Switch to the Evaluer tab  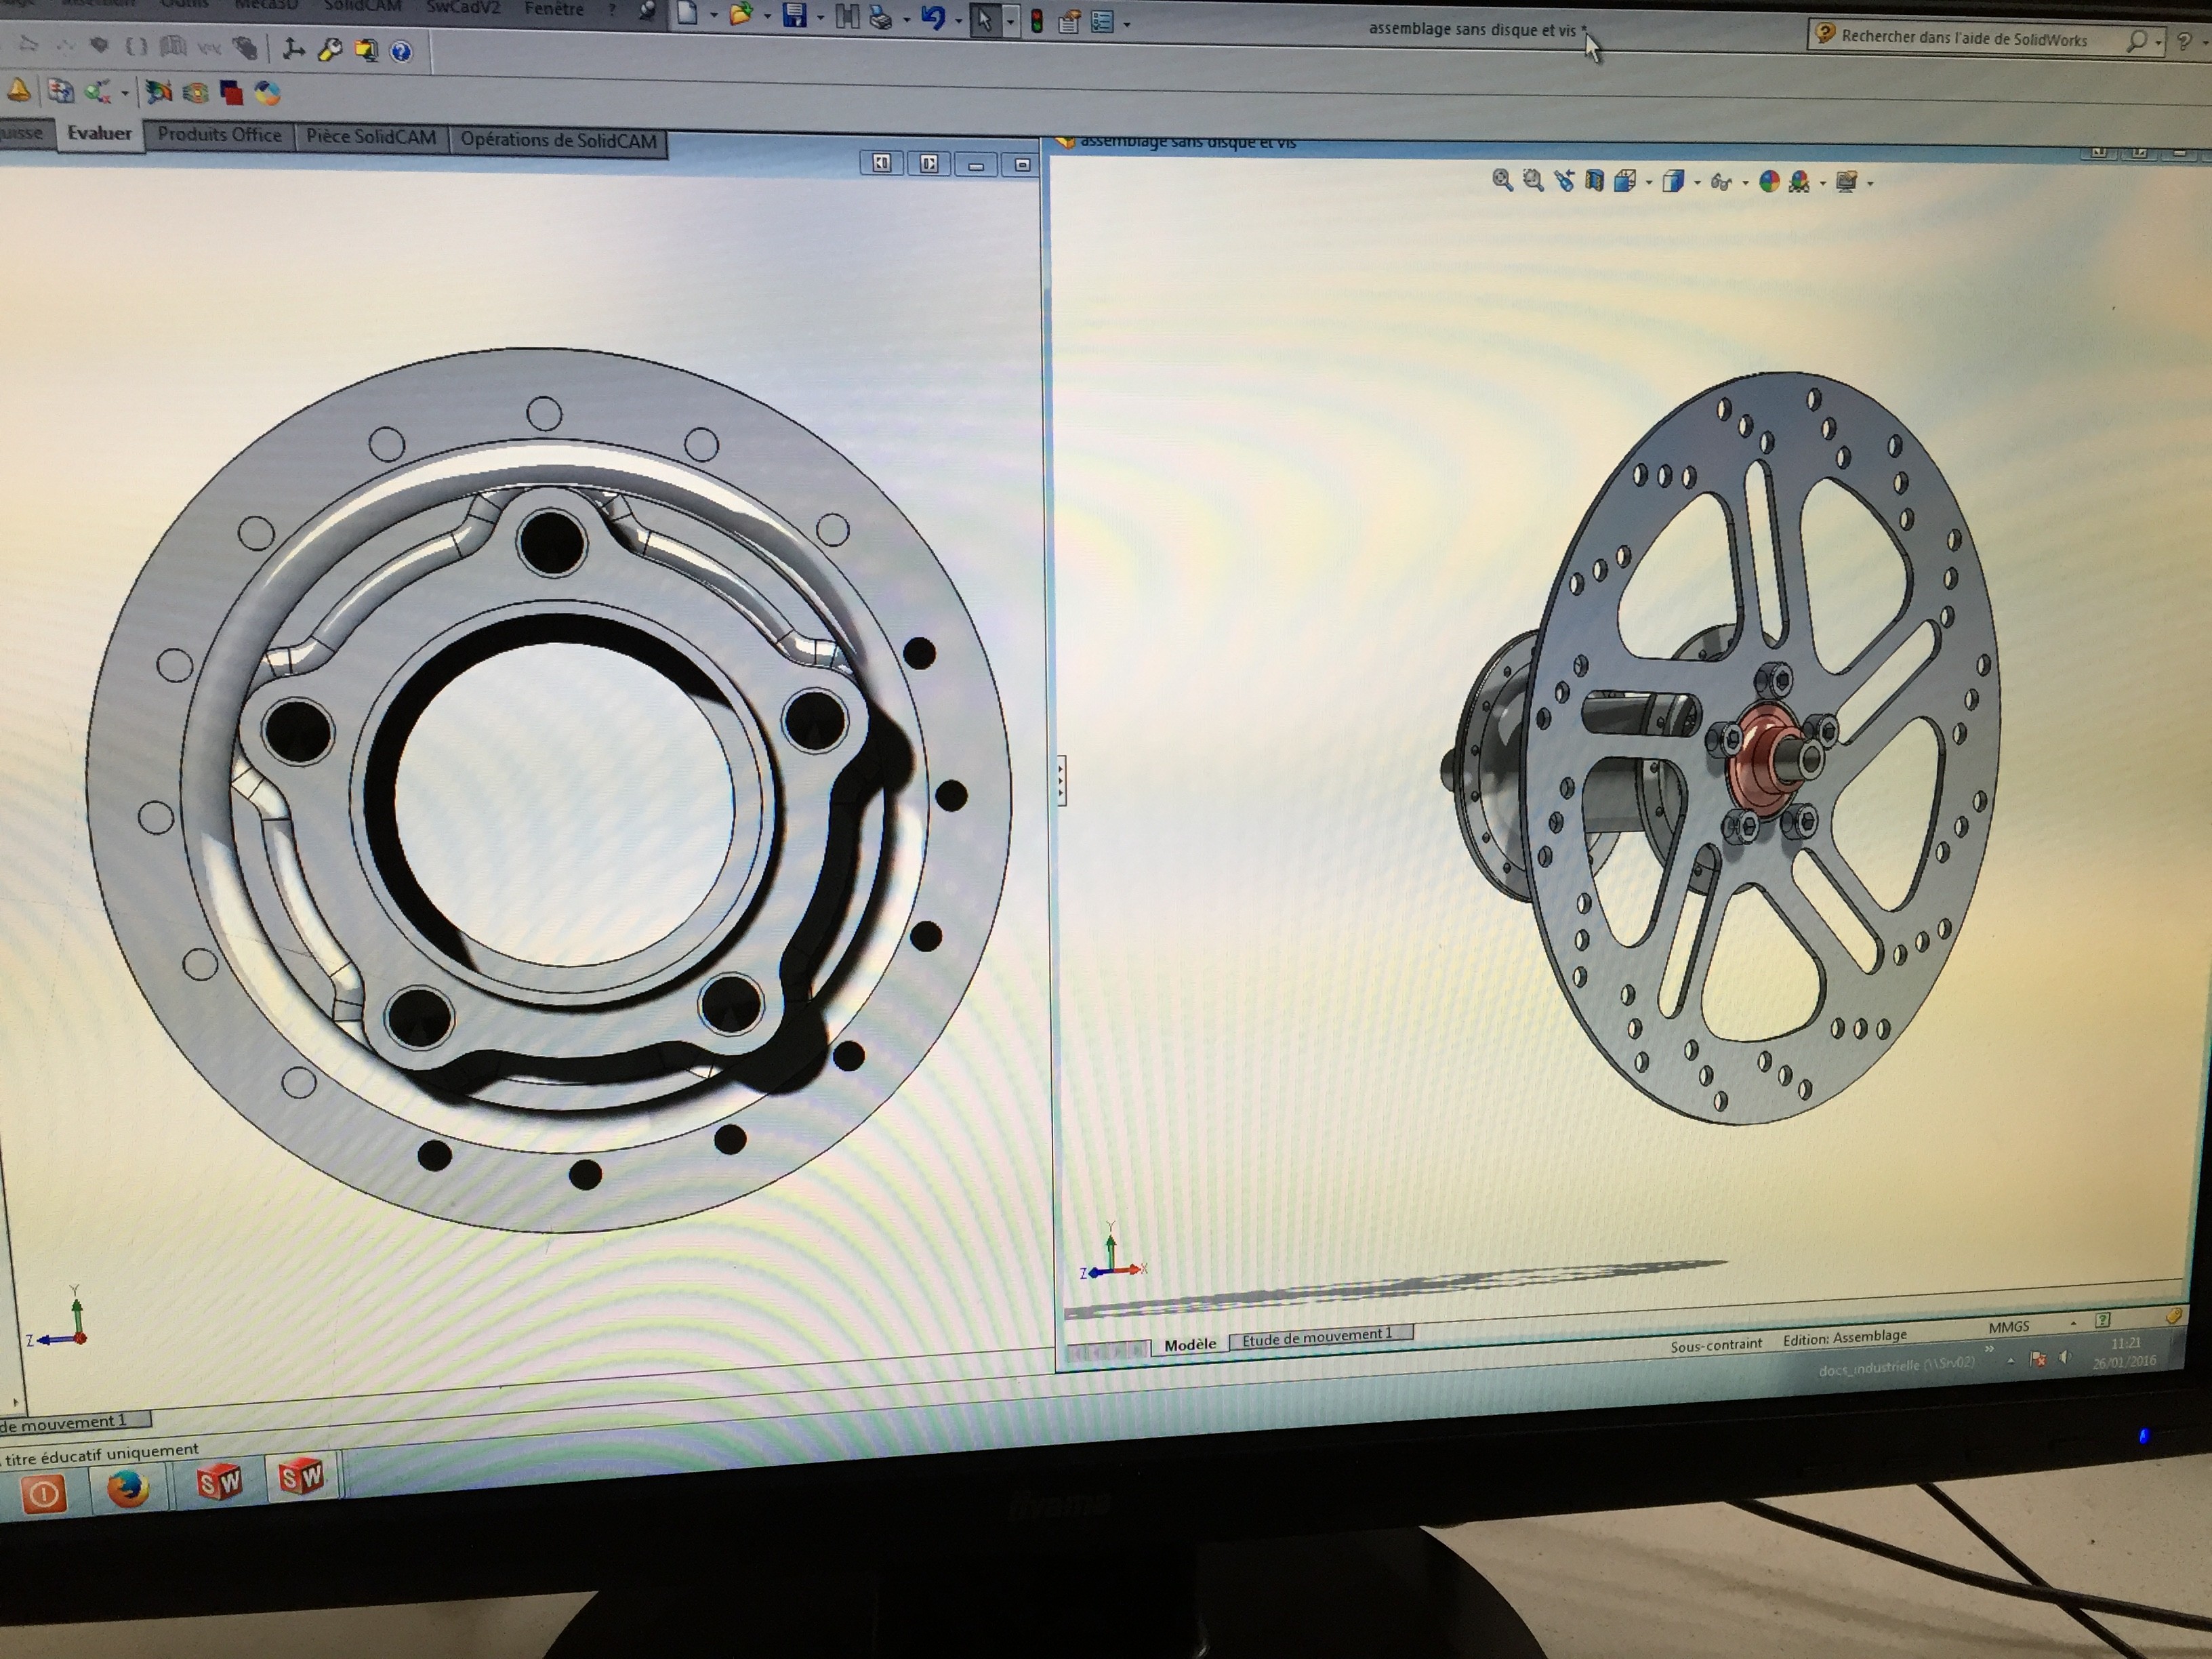99,133
